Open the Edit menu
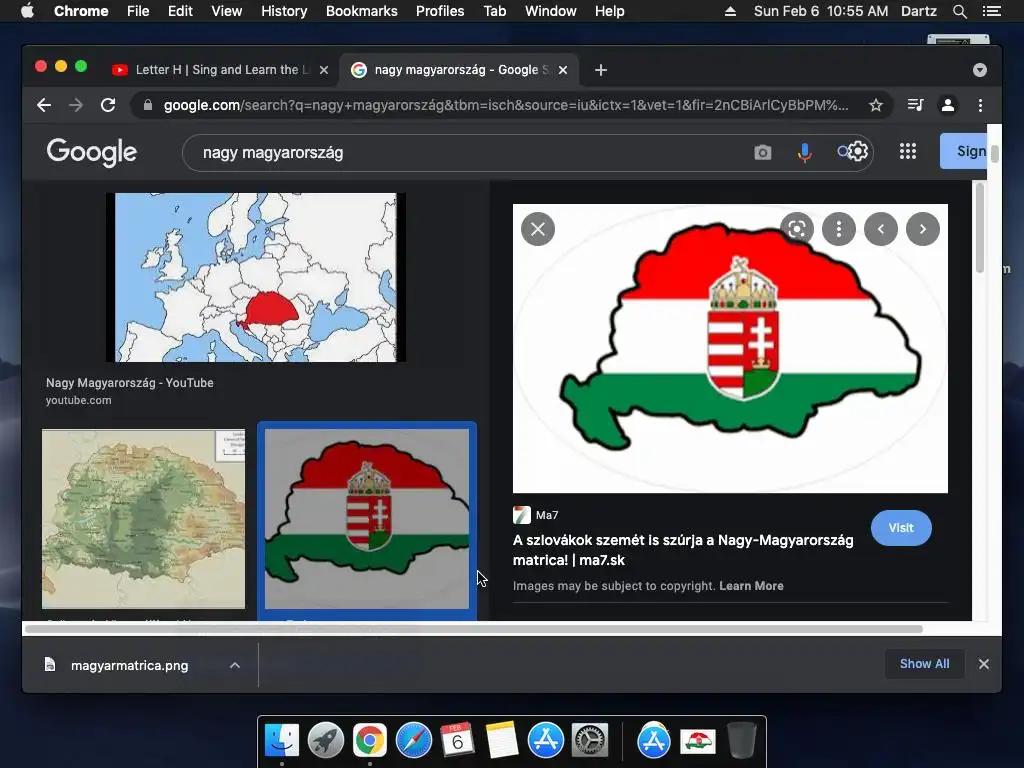This screenshot has height=768, width=1024. click(180, 11)
